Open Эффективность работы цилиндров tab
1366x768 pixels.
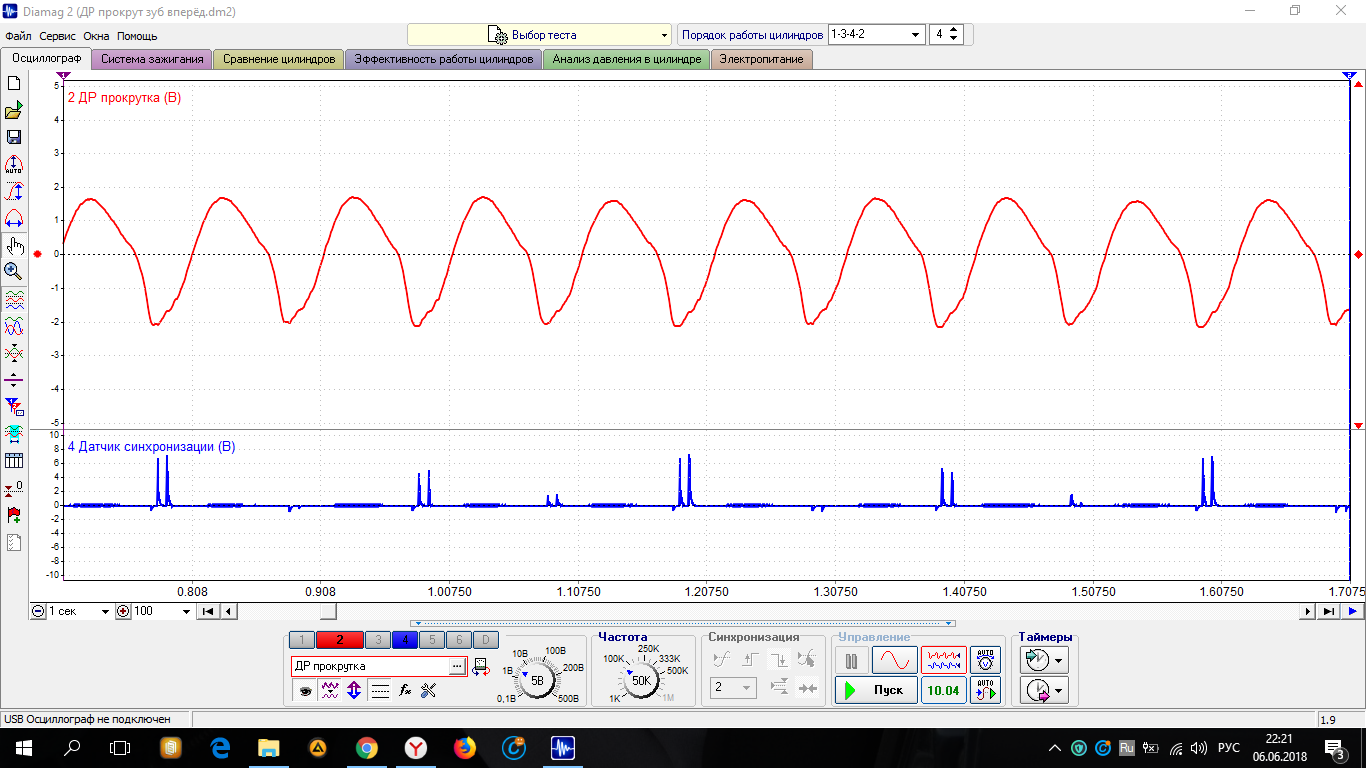click(444, 59)
